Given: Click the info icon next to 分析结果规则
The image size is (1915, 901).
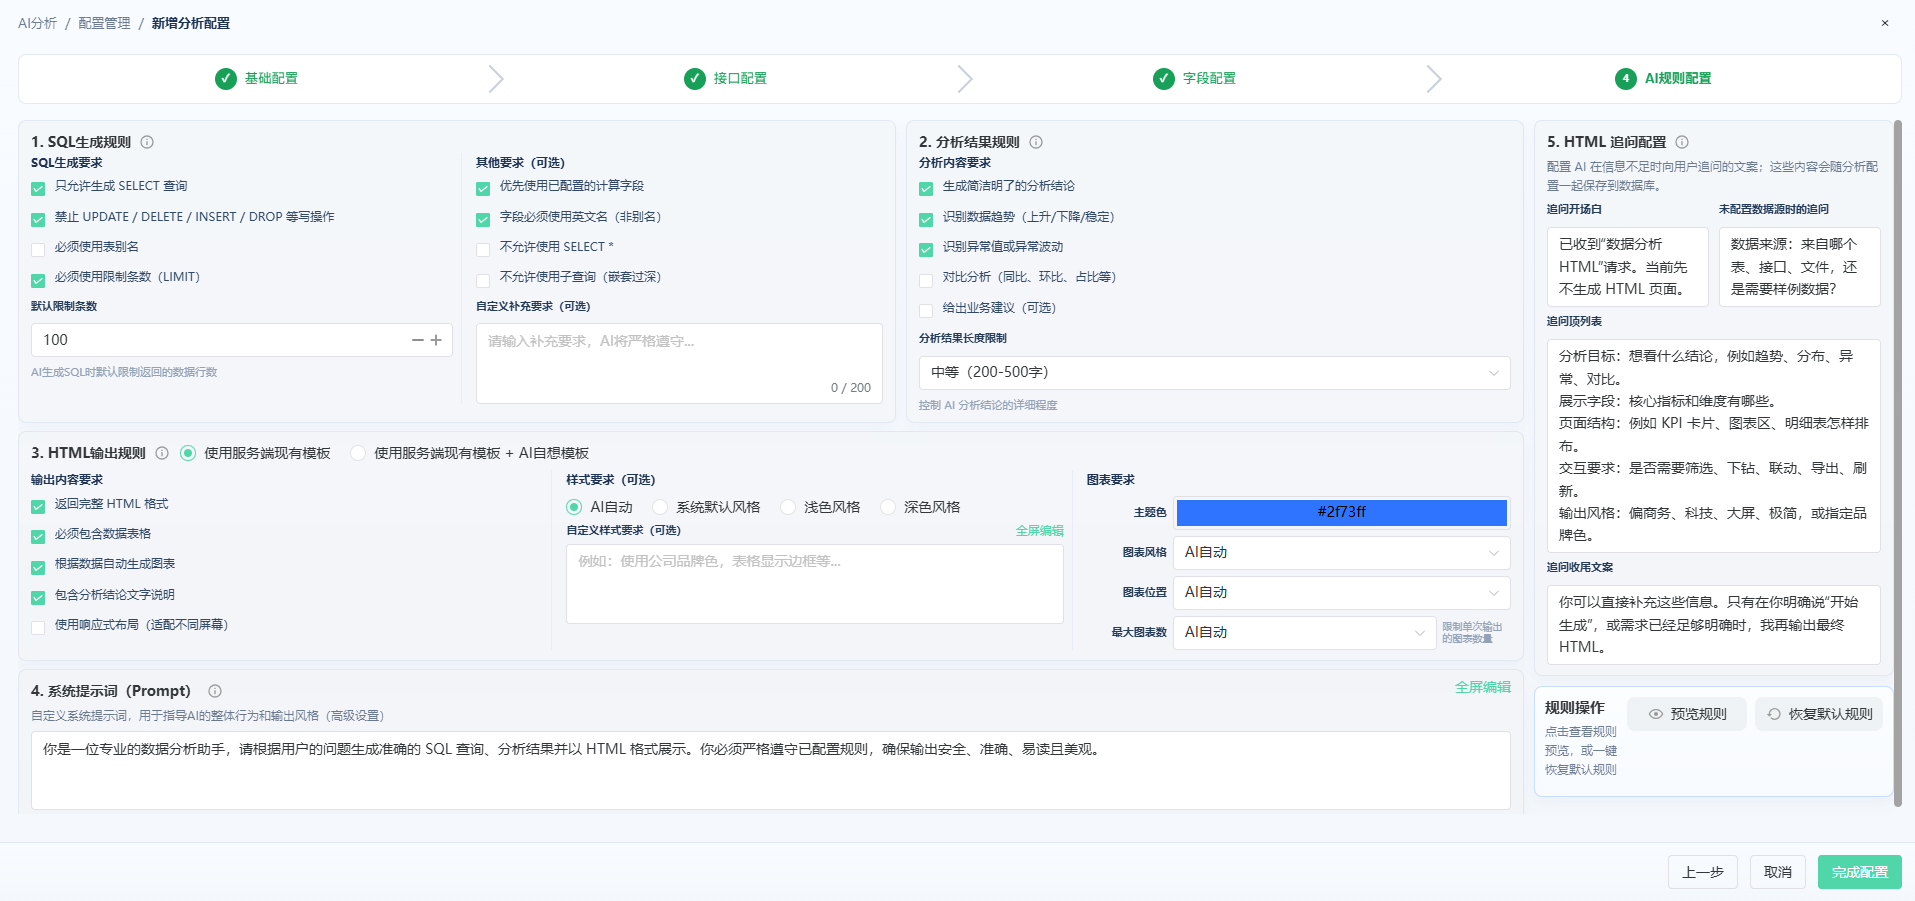Looking at the screenshot, I should click(x=1036, y=142).
